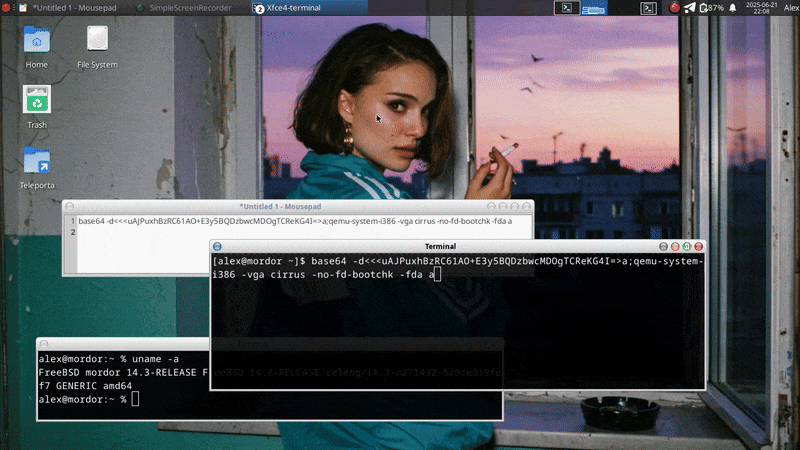Focus the Mousepad title "*Untitled 1 - Mousepad"
This screenshot has height=450, width=800.
coord(280,207)
